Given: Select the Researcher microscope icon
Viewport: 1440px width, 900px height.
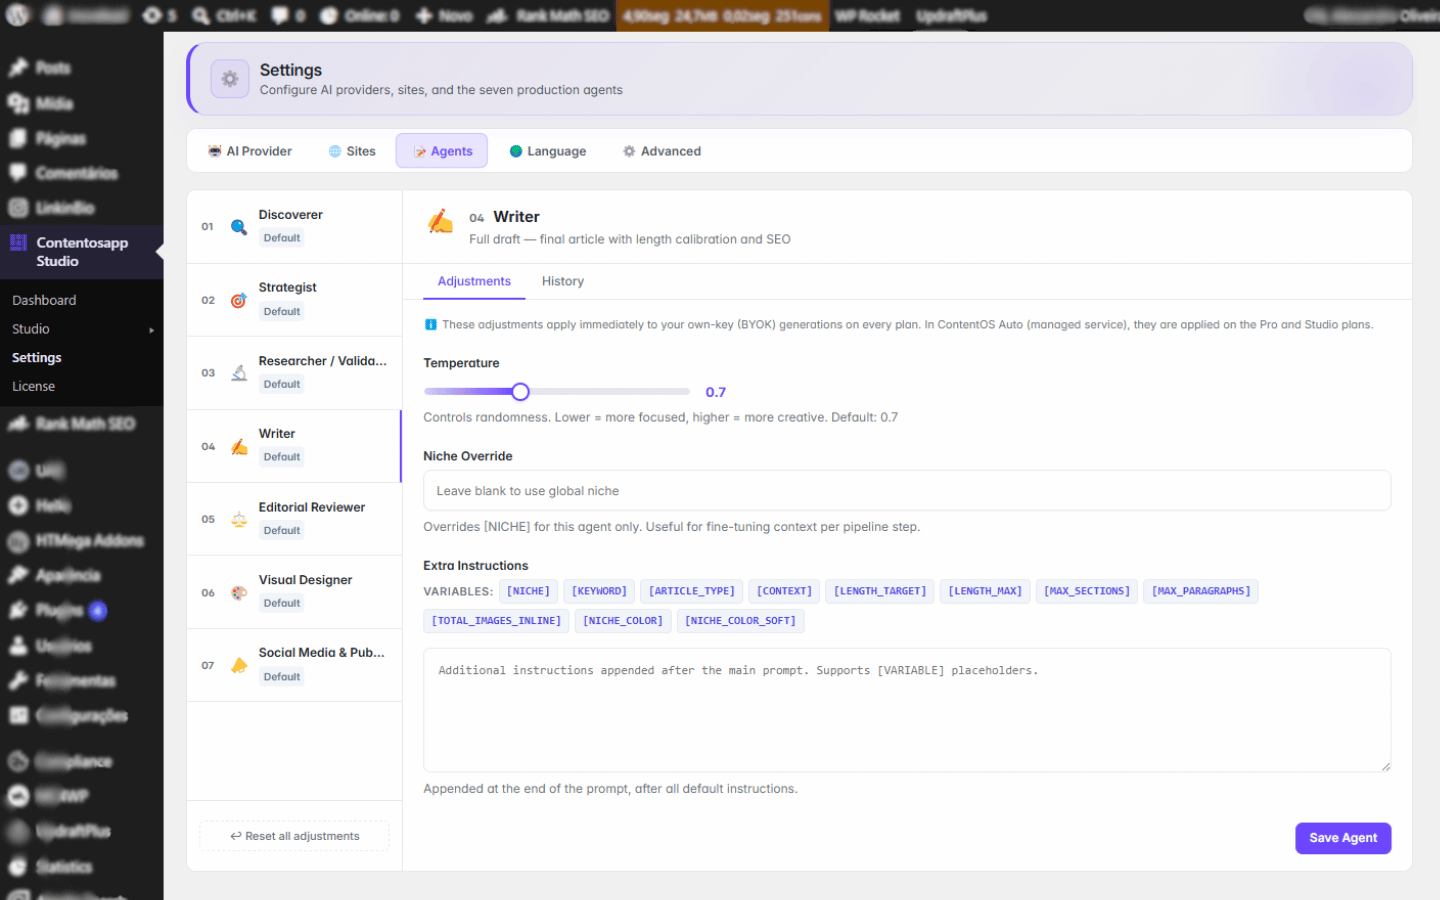Looking at the screenshot, I should point(239,373).
